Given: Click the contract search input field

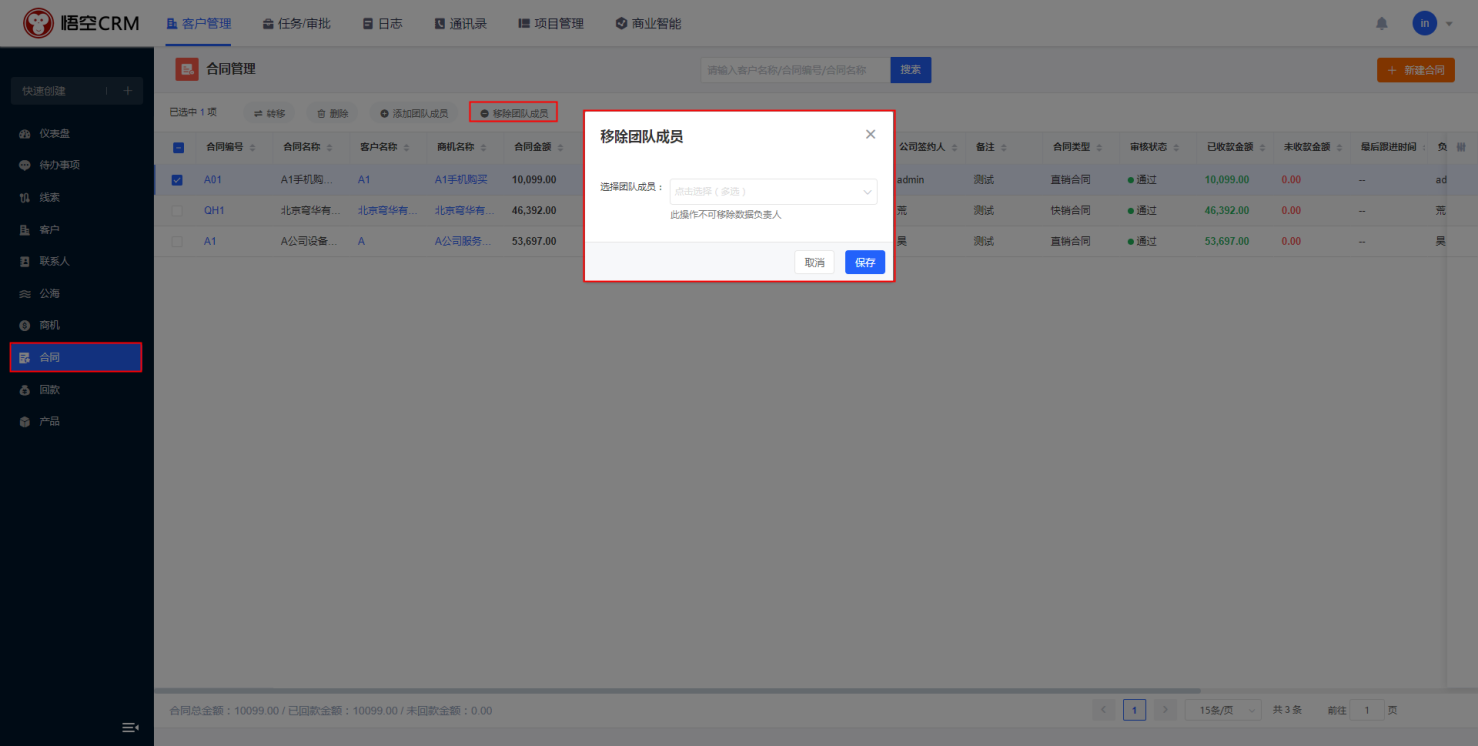Looking at the screenshot, I should pyautogui.click(x=795, y=70).
